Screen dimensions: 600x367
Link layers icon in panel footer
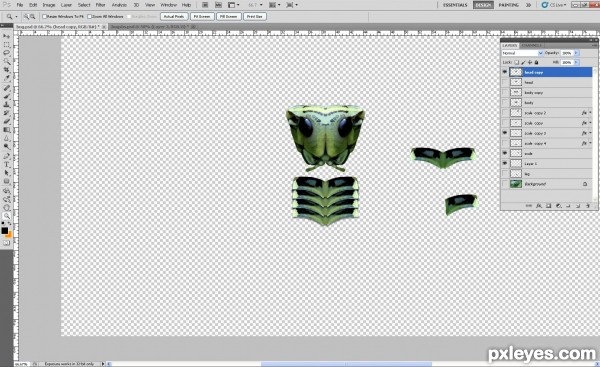529,206
